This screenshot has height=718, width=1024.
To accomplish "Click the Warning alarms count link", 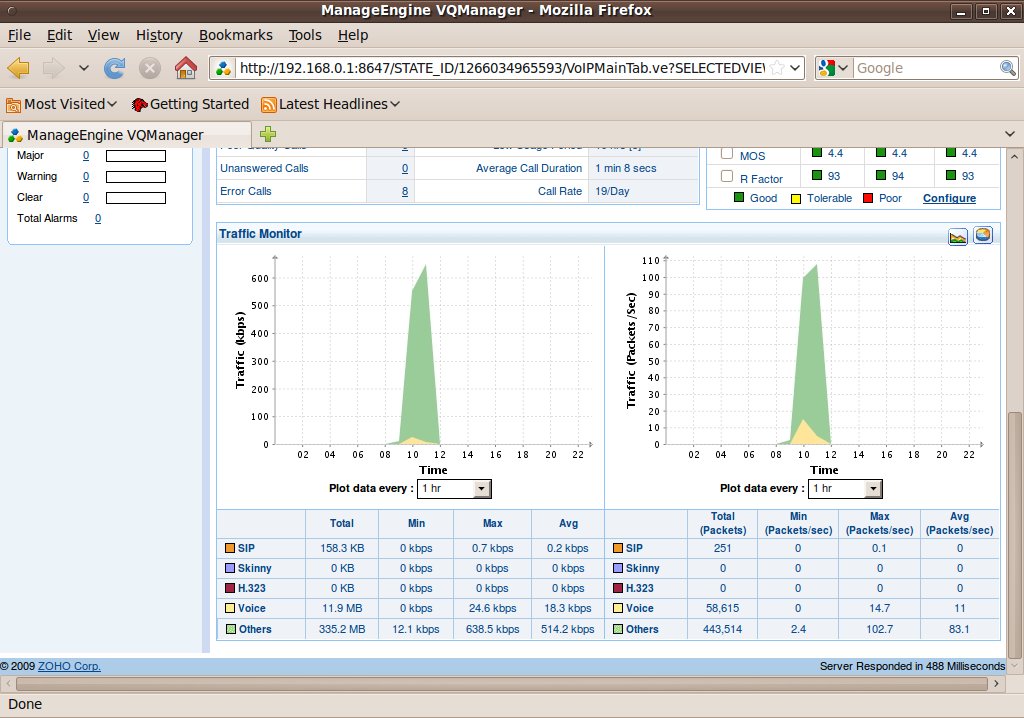I will [x=86, y=176].
